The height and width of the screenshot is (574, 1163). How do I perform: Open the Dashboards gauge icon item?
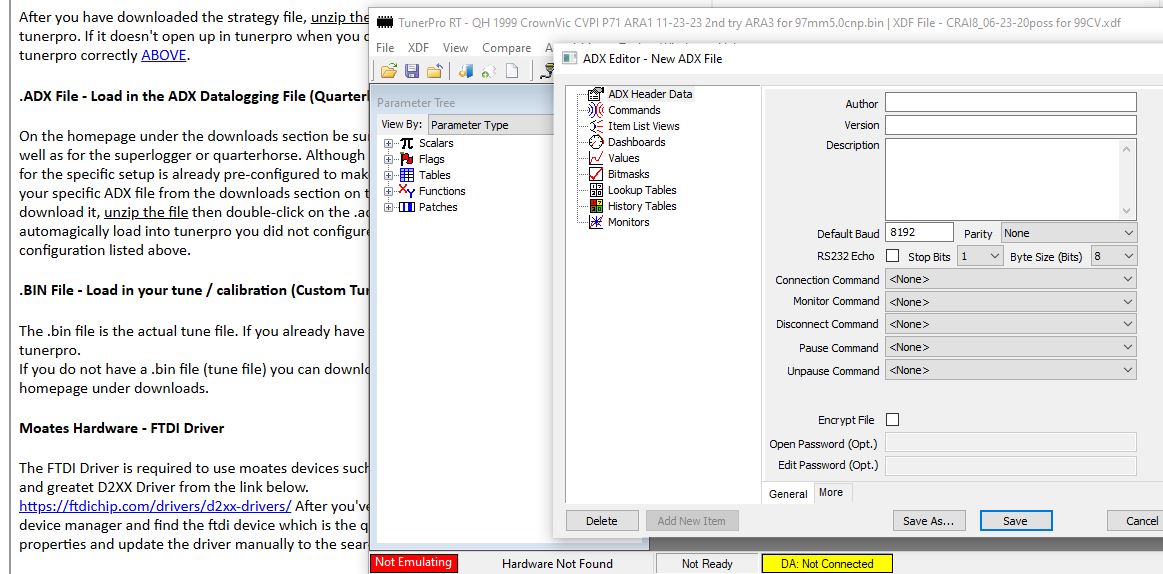[596, 142]
